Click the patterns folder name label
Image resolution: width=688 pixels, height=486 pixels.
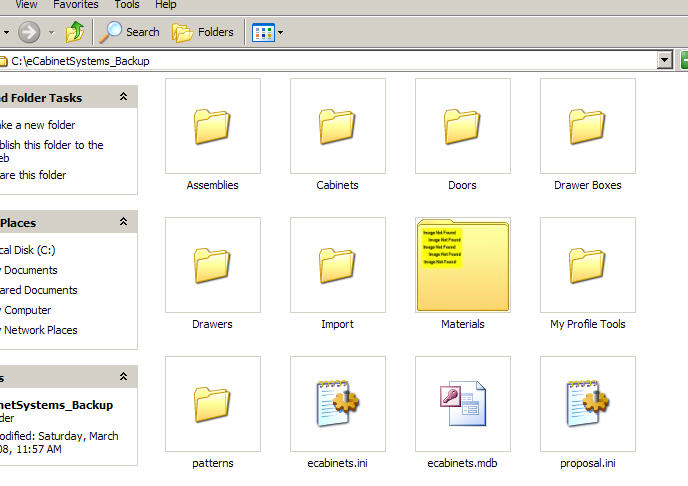(x=213, y=464)
